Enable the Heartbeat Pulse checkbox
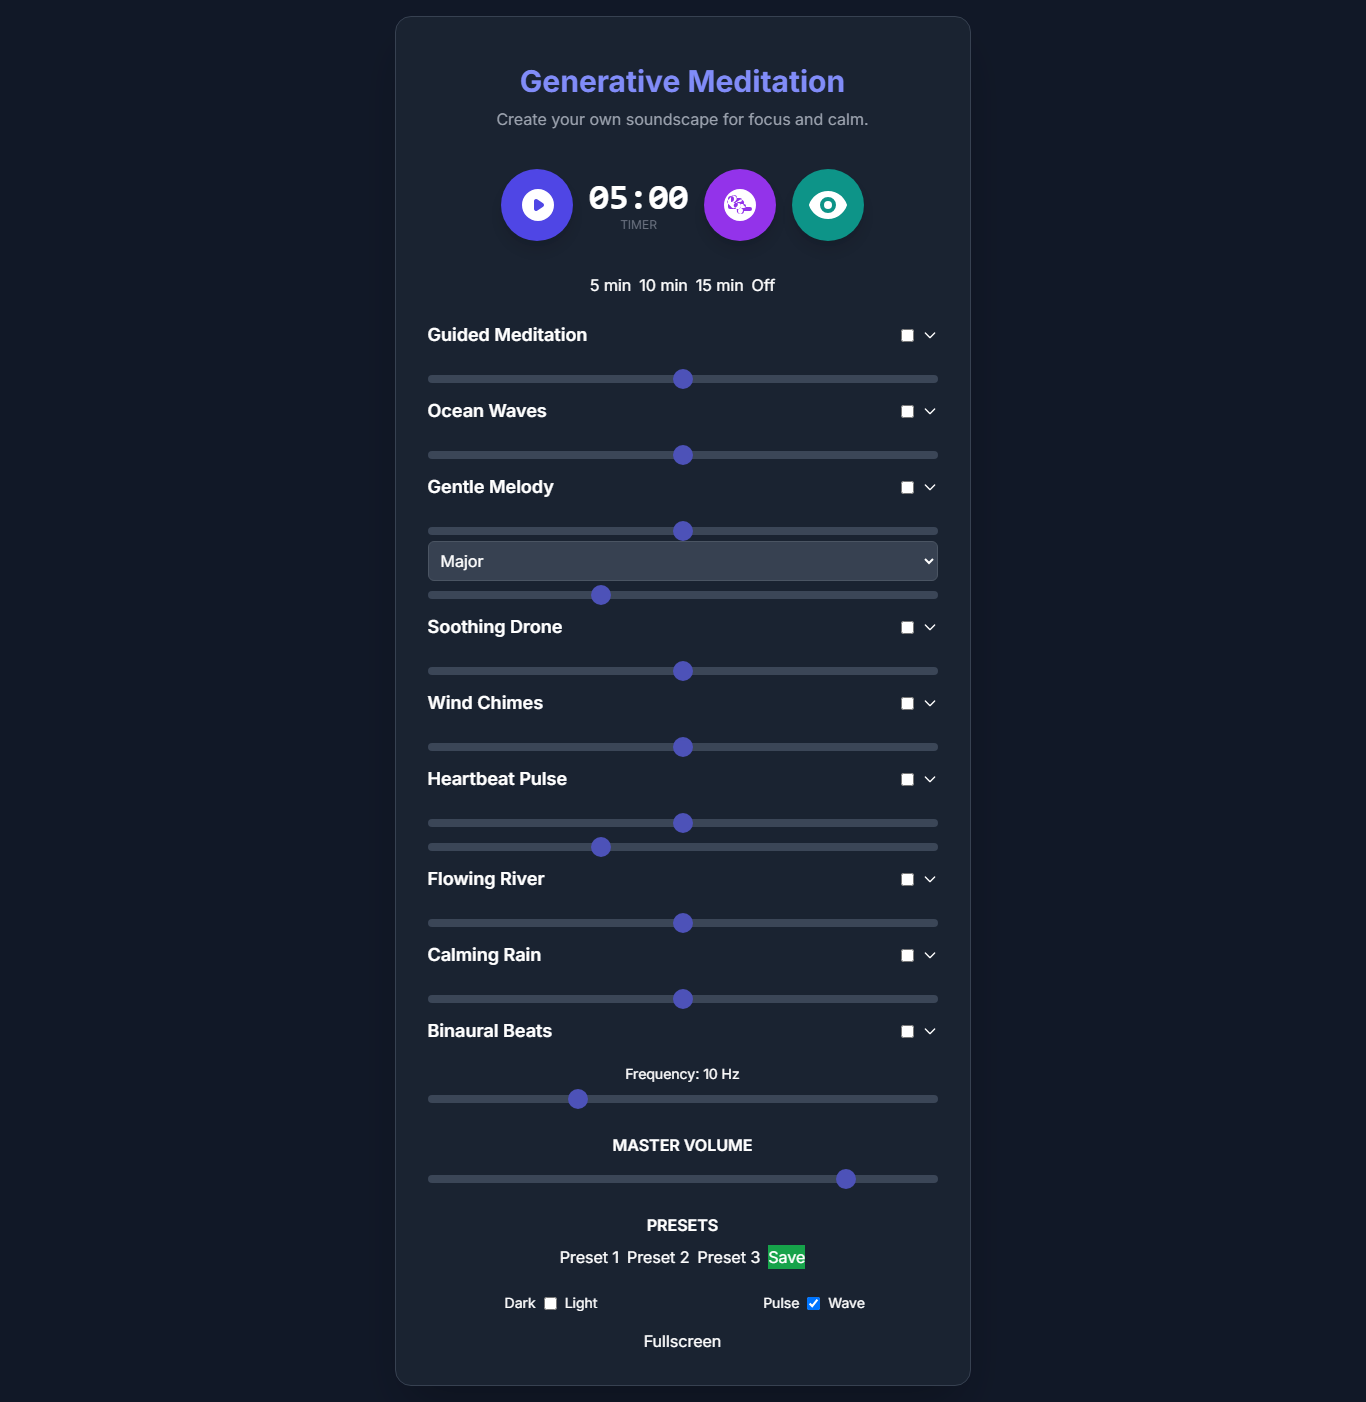 tap(908, 780)
